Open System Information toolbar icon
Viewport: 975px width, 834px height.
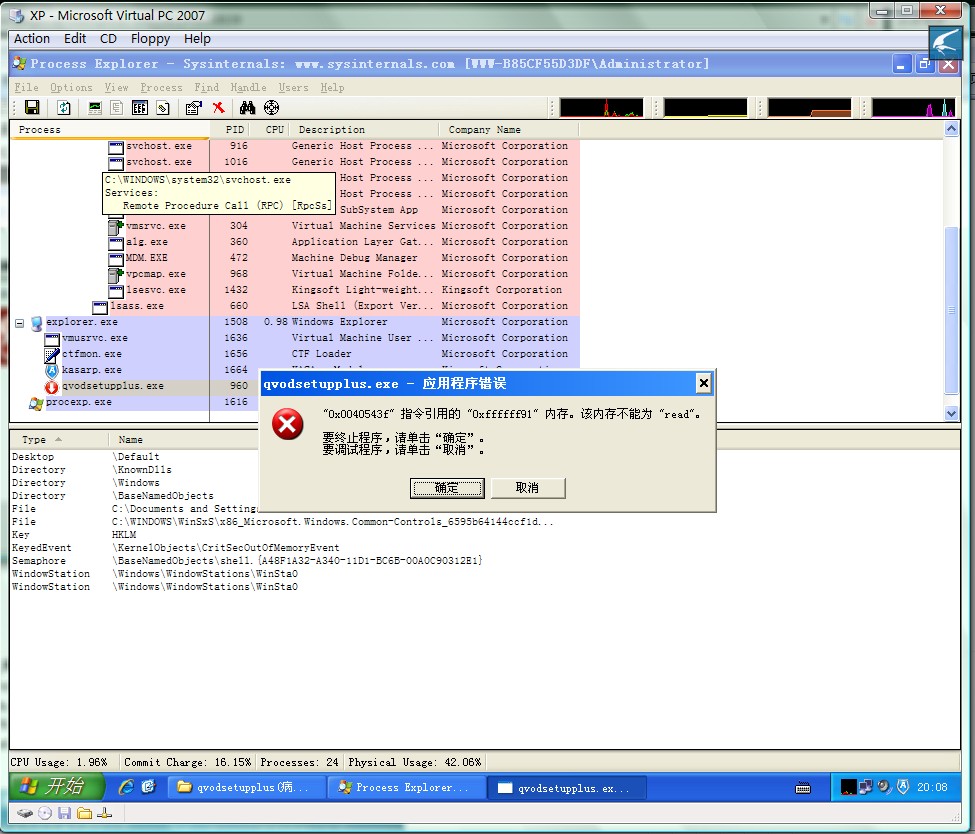click(x=95, y=108)
